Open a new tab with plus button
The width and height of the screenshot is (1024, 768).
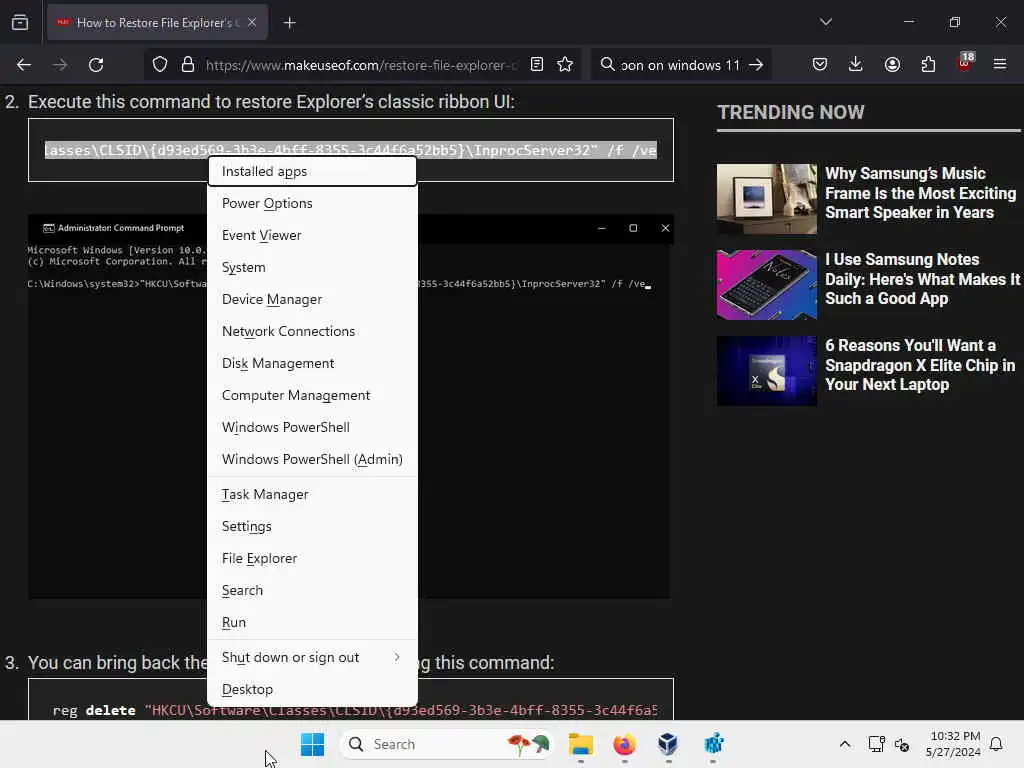coord(289,23)
